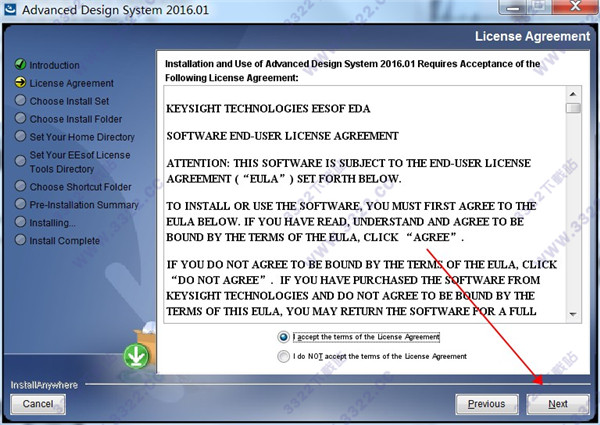Click SOFTWARE END-USER LICENSE AGREEMENT heading text
600x425 pixels.
pyautogui.click(x=282, y=136)
